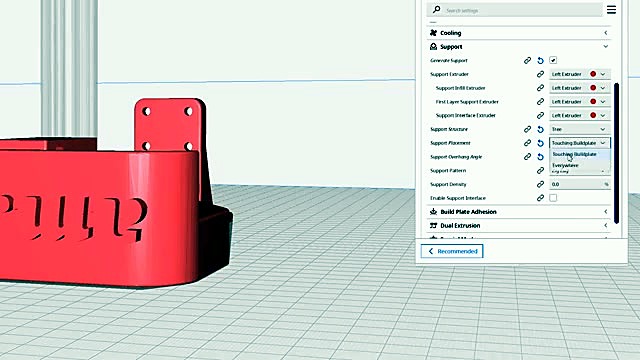
Task: Click the Support Placement label
Action: [x=450, y=143]
